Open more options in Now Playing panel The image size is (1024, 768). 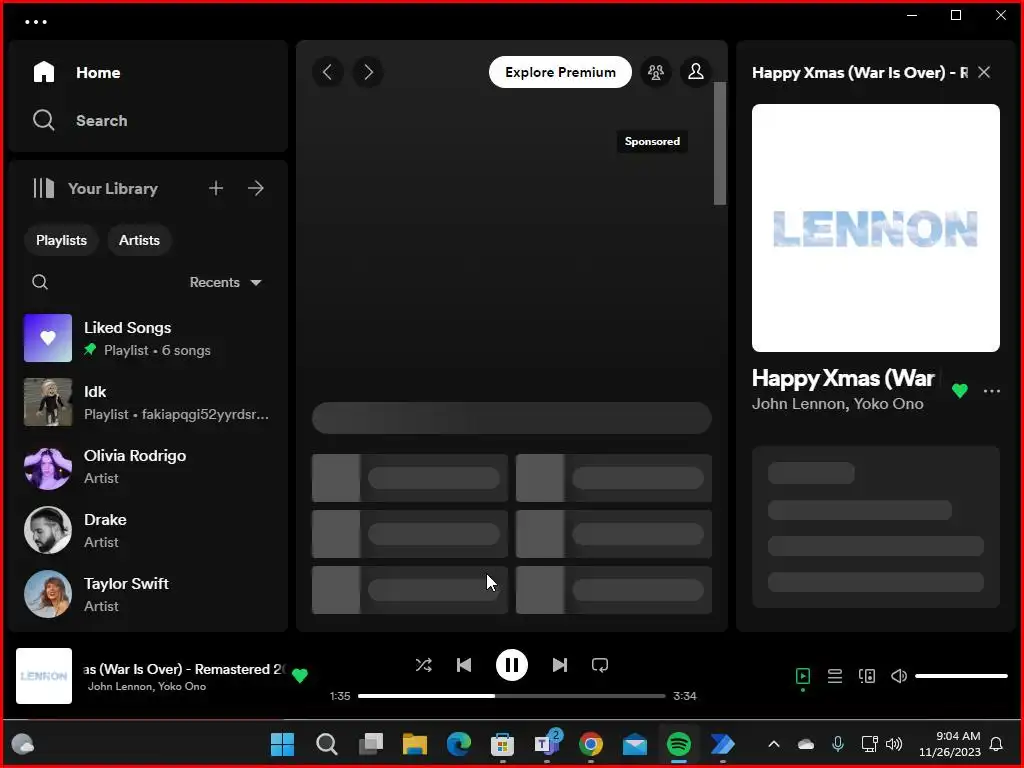992,391
